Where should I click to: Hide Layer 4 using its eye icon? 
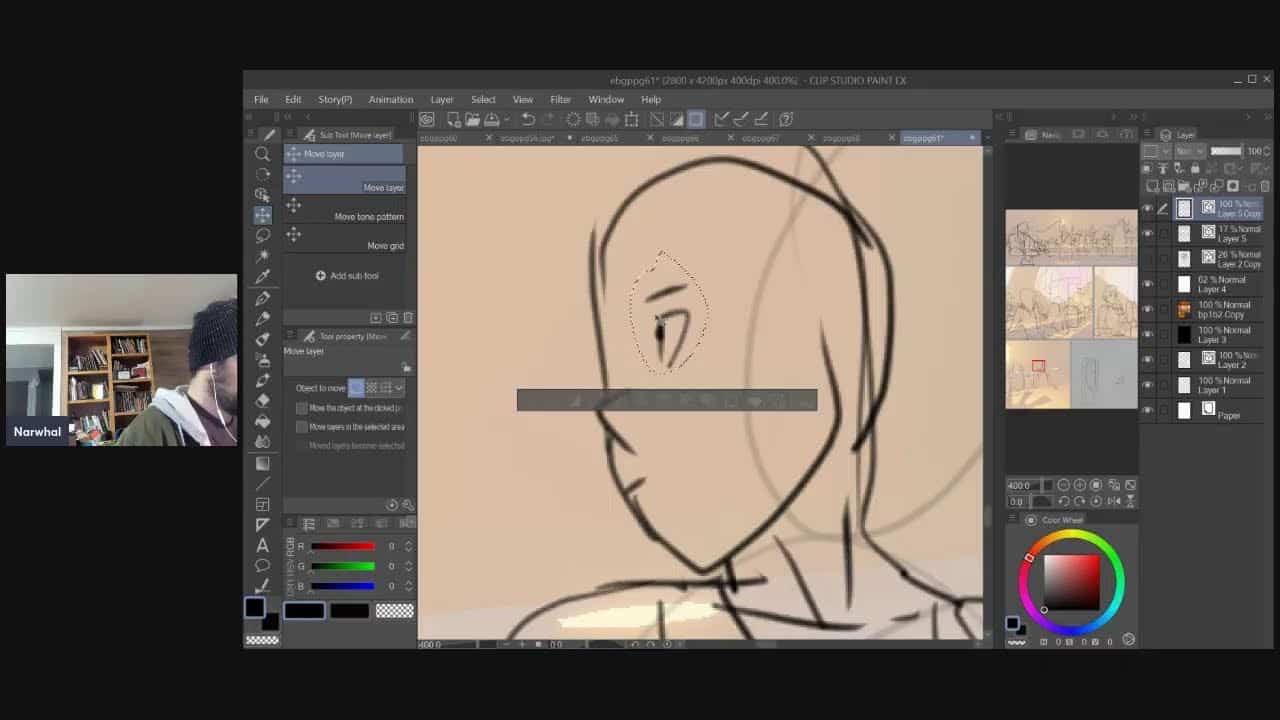[1147, 284]
